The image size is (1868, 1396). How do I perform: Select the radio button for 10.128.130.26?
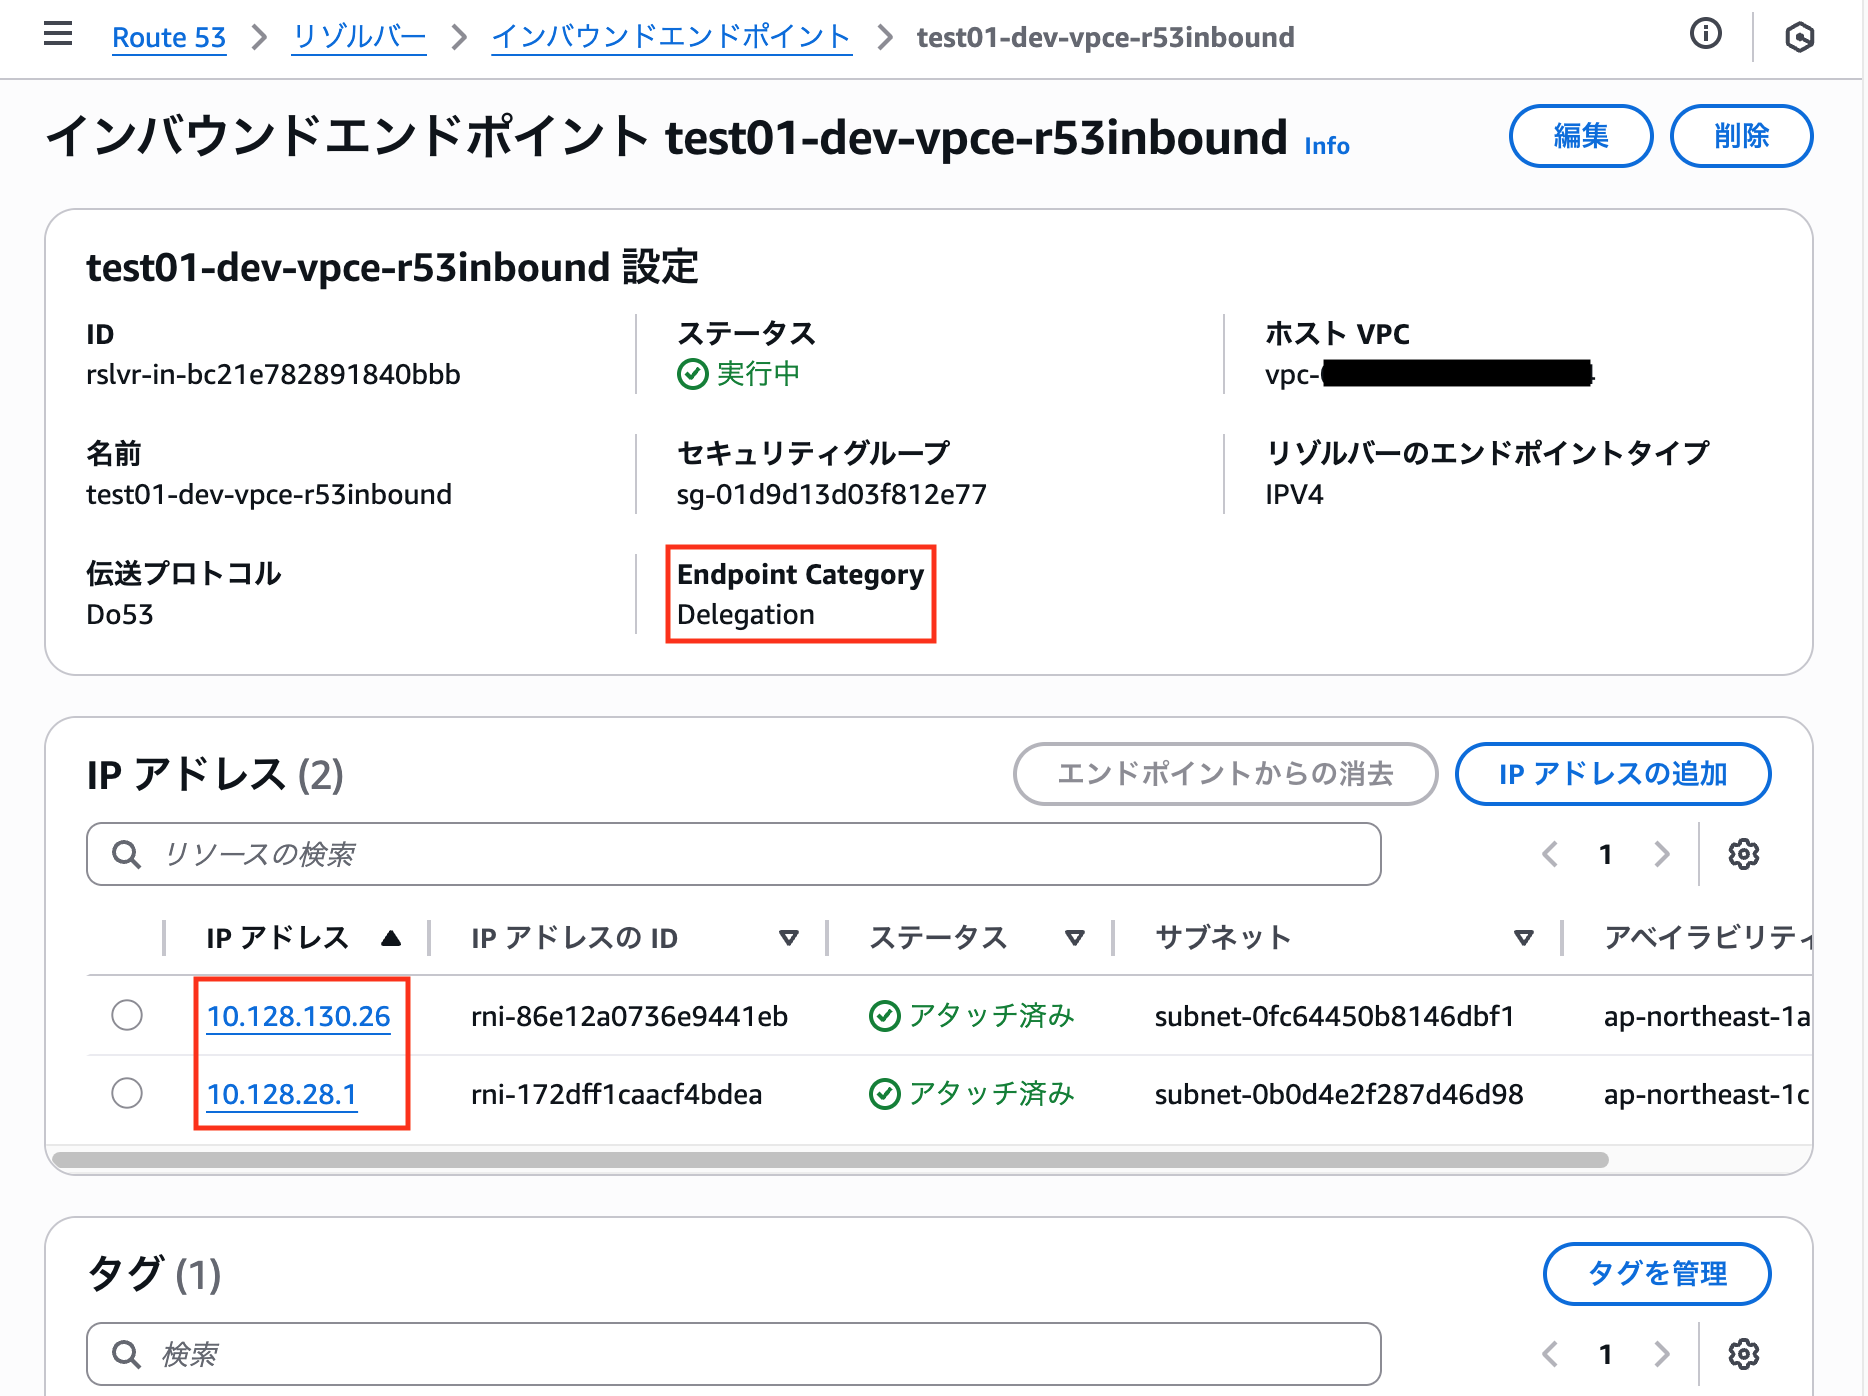[127, 1015]
